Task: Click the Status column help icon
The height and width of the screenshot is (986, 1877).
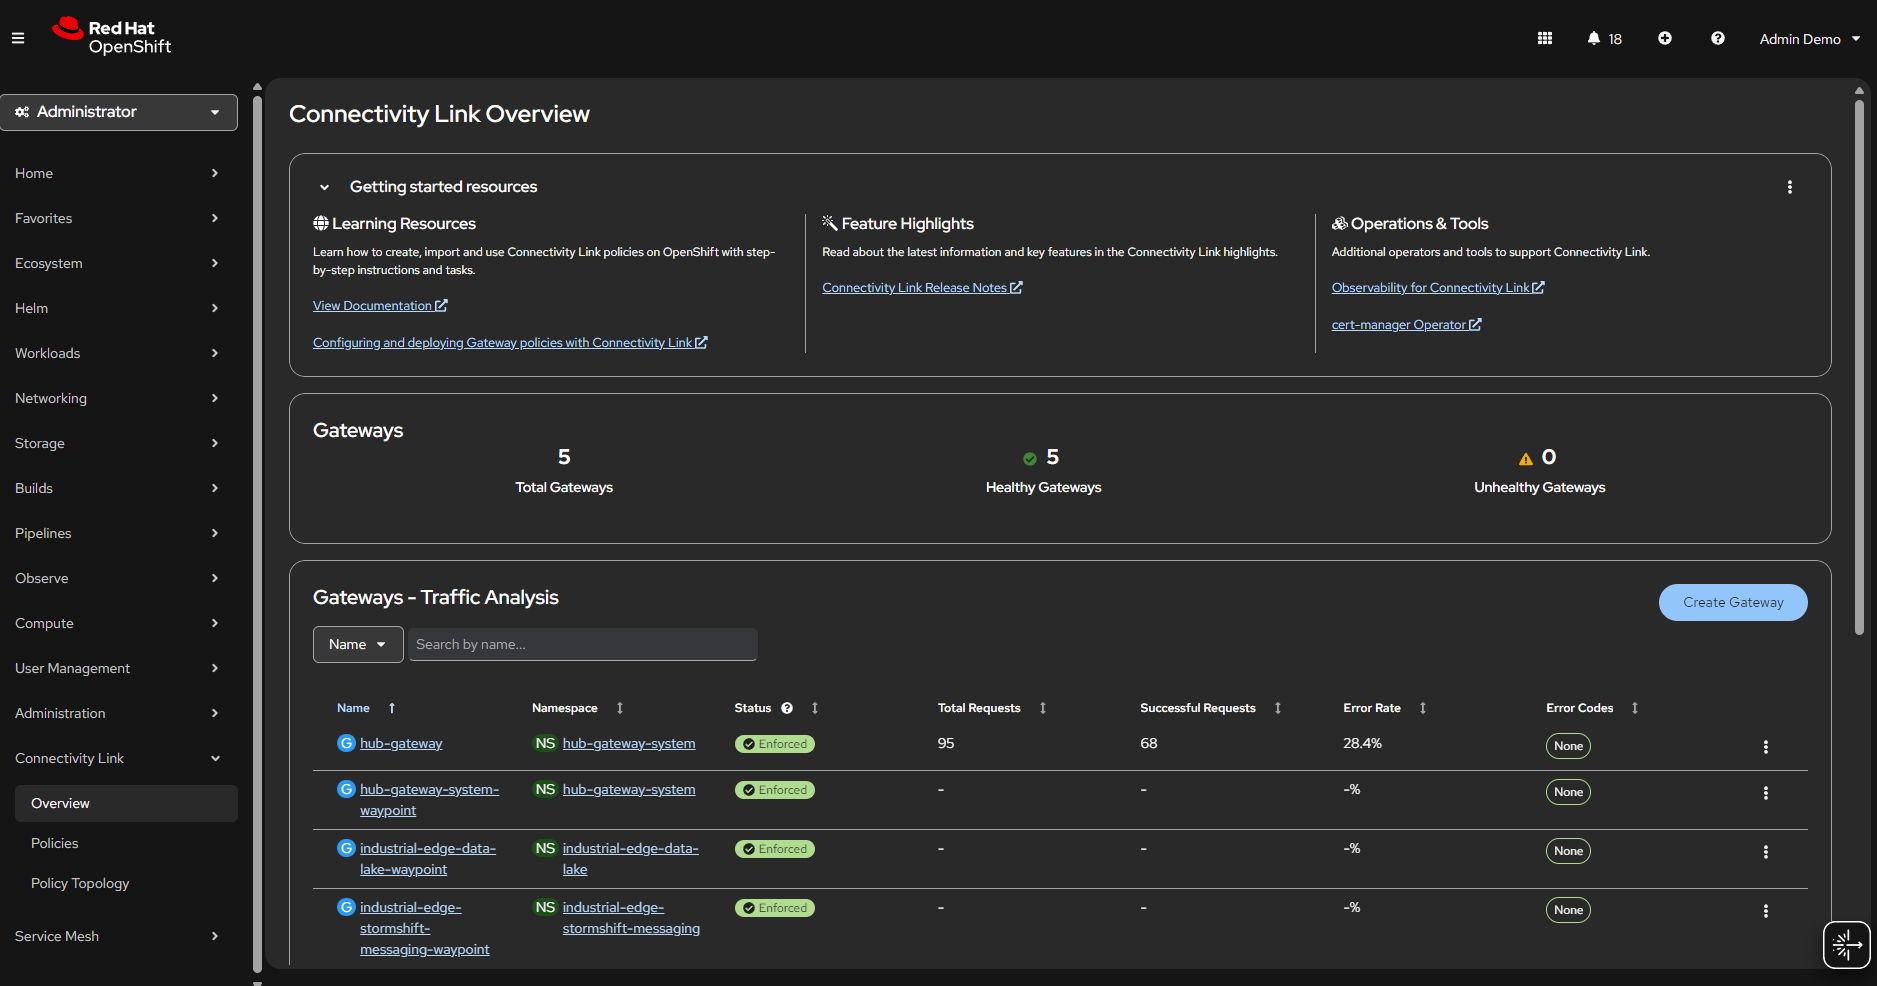Action: [787, 708]
